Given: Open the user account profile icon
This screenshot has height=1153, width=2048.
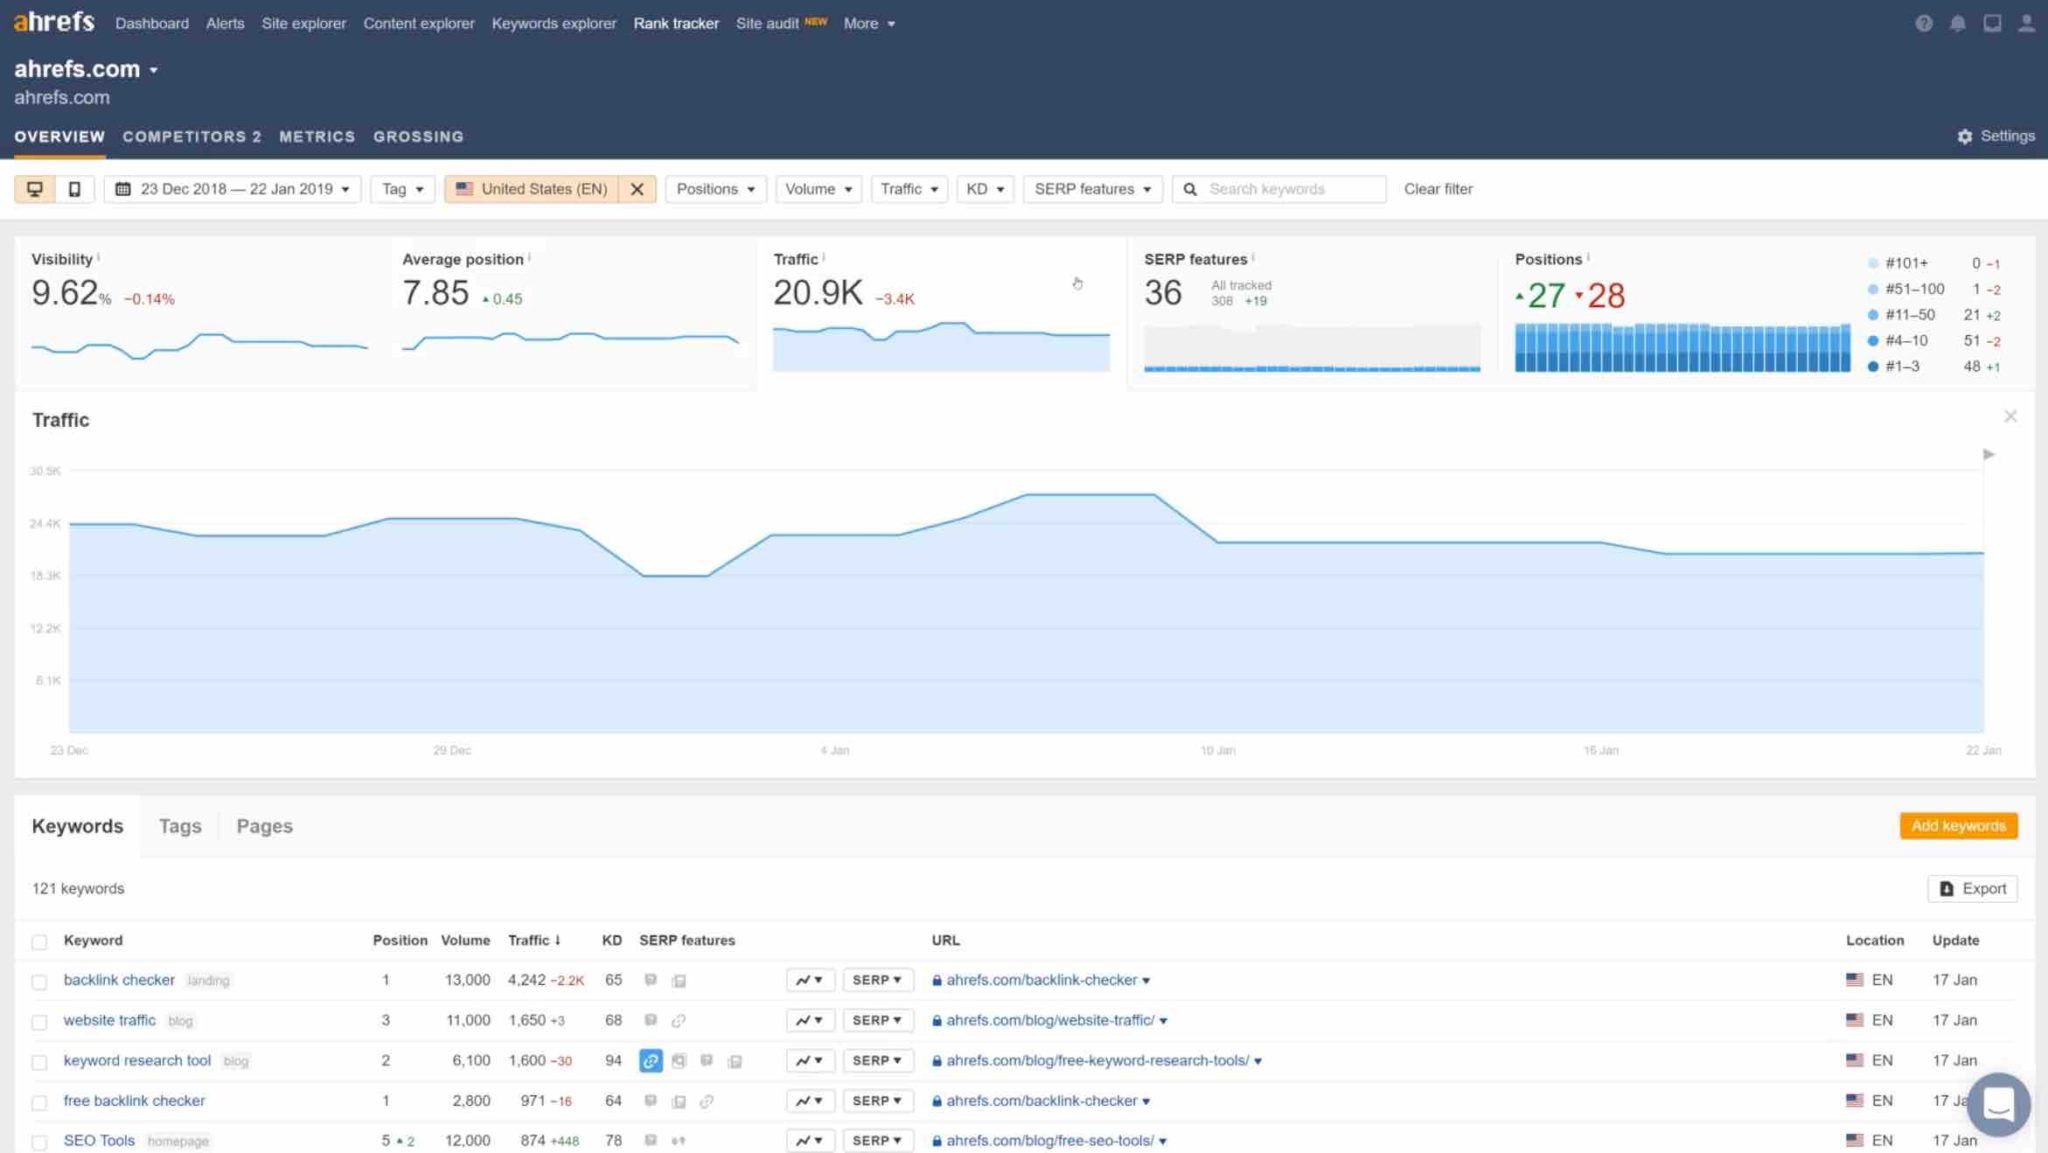Looking at the screenshot, I should (x=2026, y=23).
